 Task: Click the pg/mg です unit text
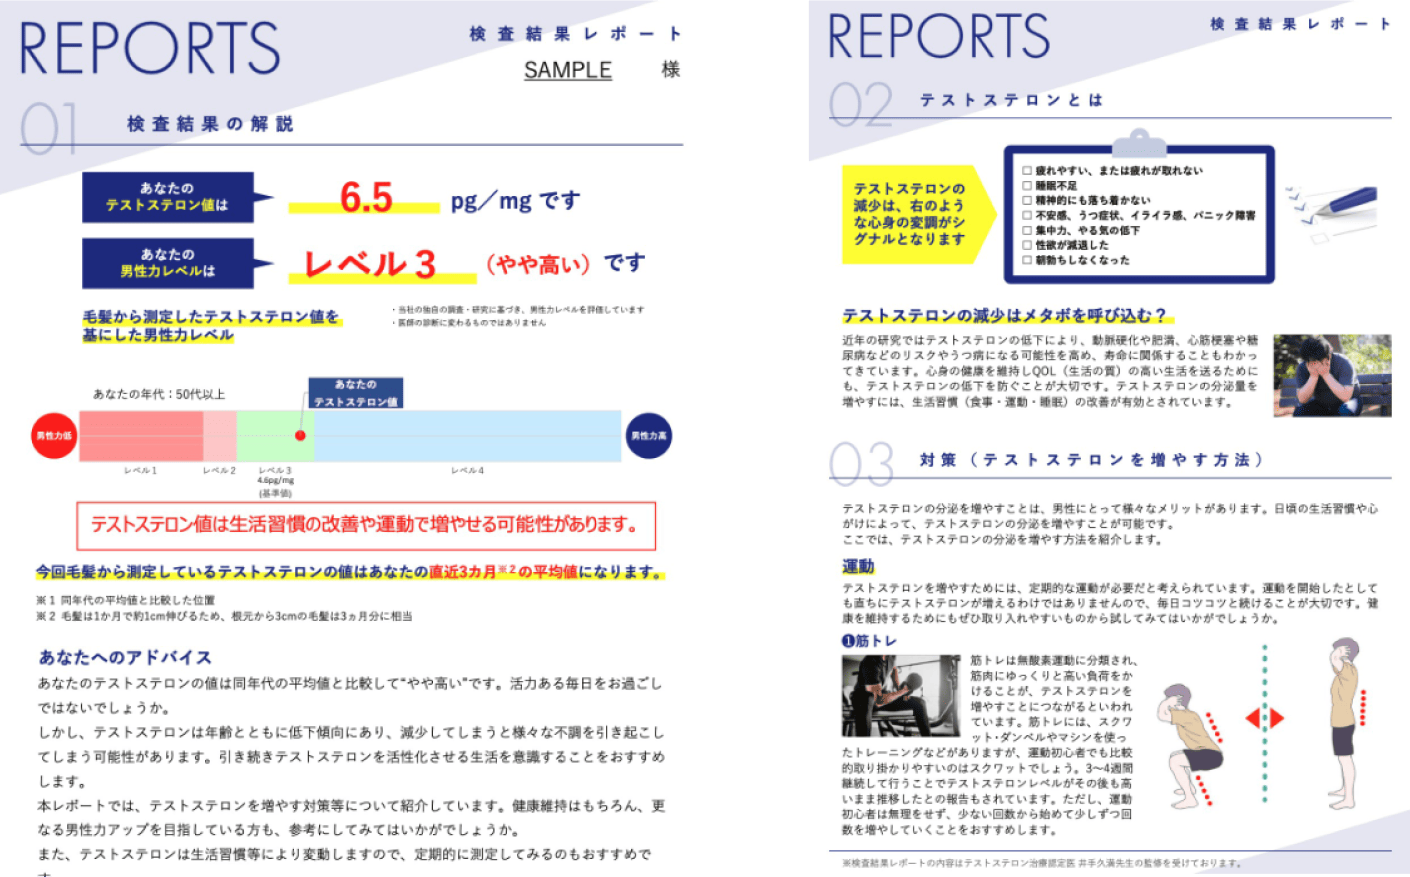[515, 200]
